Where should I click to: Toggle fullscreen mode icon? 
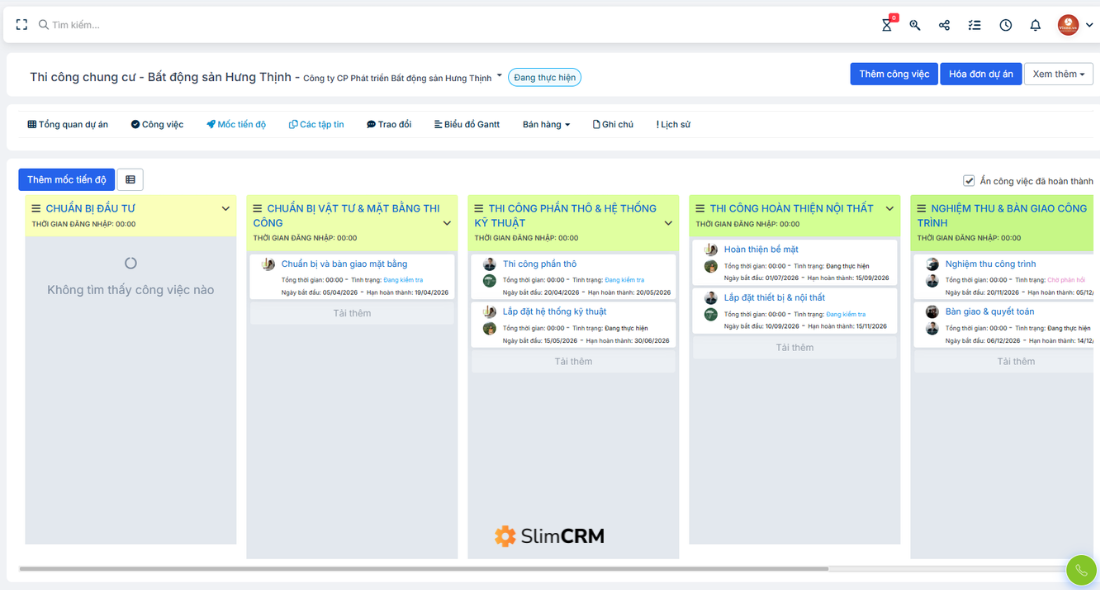coord(22,25)
